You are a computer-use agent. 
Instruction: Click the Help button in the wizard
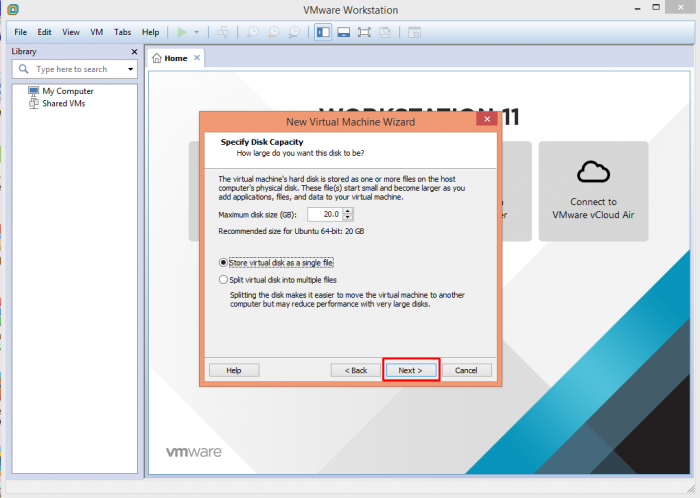tap(234, 370)
